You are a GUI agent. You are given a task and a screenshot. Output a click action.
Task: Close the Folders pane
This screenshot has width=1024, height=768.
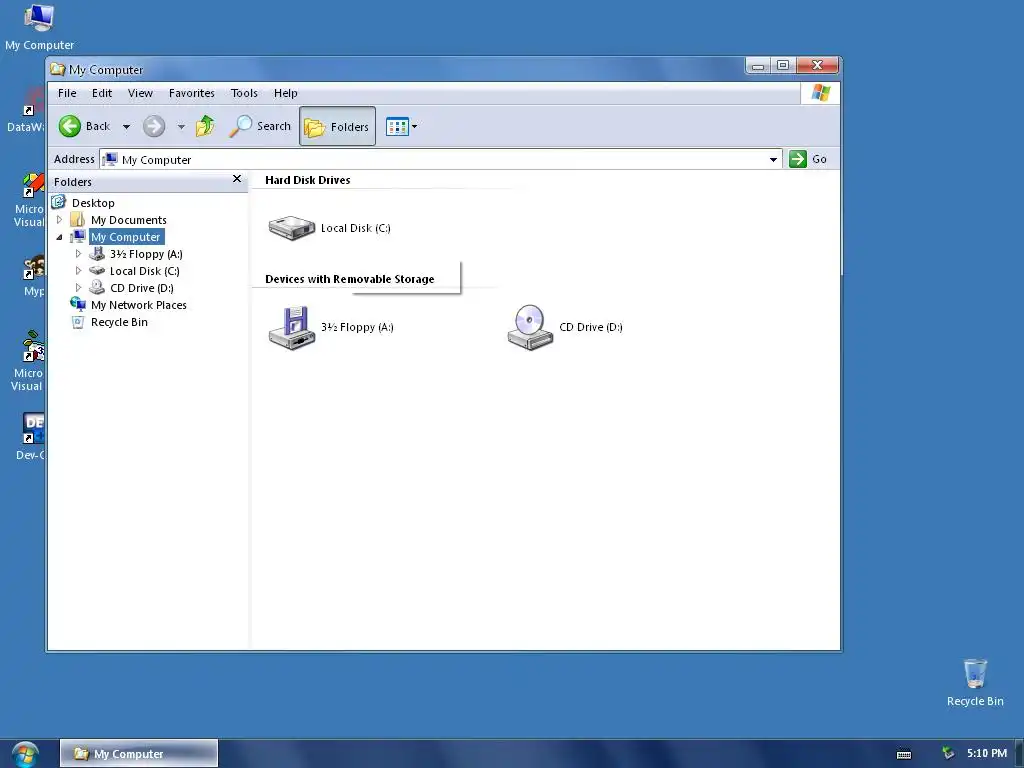(x=237, y=179)
